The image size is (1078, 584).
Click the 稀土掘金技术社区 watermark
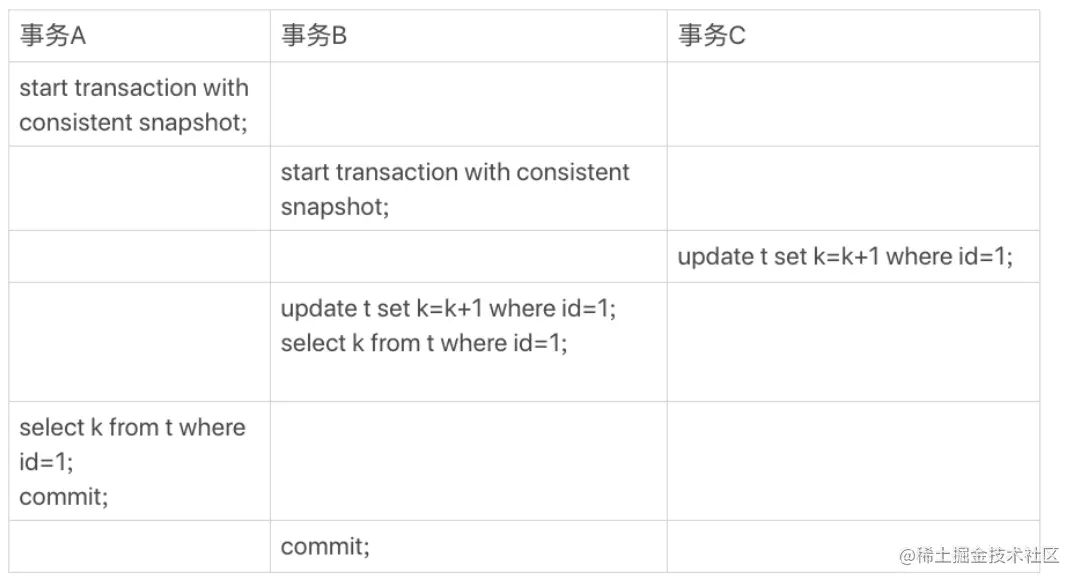[x=980, y=555]
